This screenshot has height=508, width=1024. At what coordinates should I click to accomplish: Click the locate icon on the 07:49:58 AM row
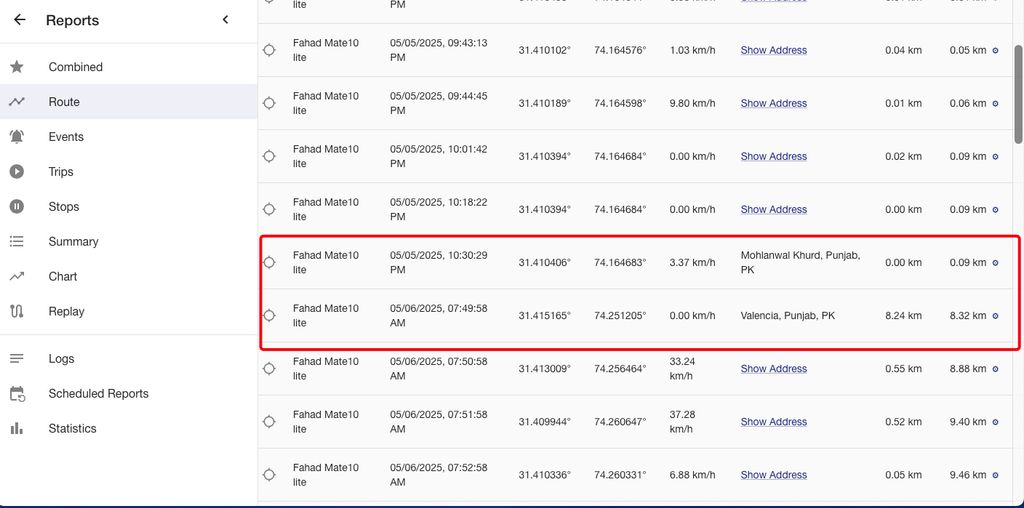point(269,316)
